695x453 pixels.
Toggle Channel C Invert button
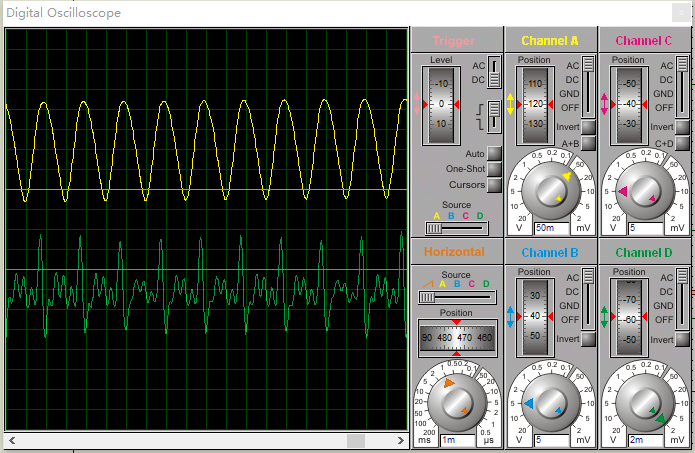tap(682, 127)
